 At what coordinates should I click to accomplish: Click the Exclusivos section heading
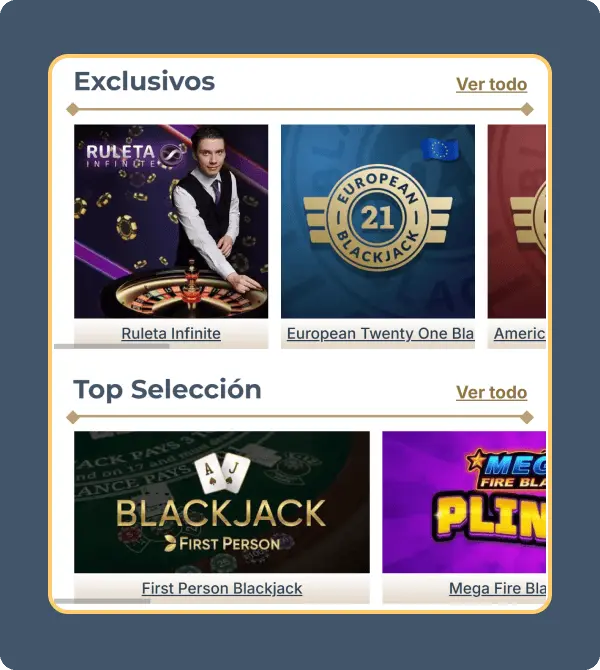point(144,81)
